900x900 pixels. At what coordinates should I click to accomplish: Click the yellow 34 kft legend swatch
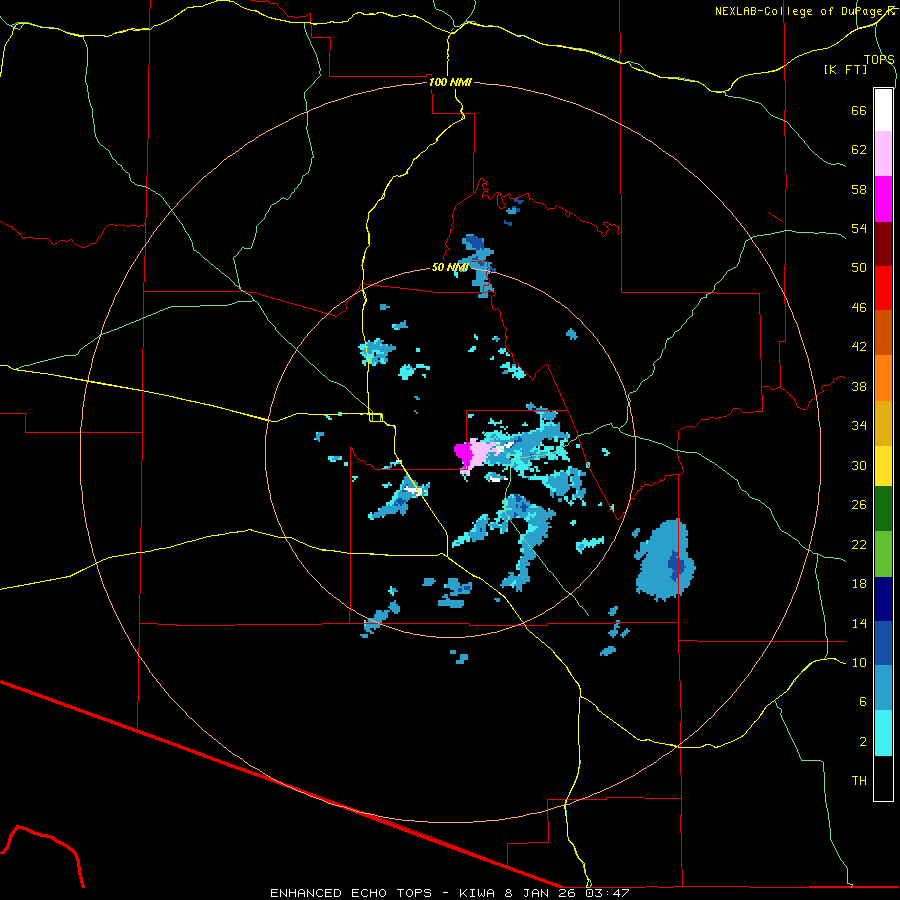pos(883,466)
